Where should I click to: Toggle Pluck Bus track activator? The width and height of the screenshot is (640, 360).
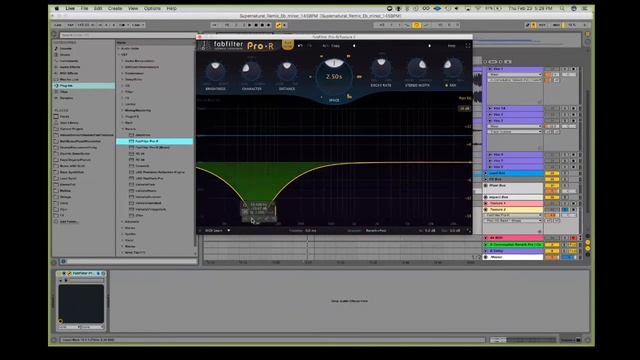552,186
